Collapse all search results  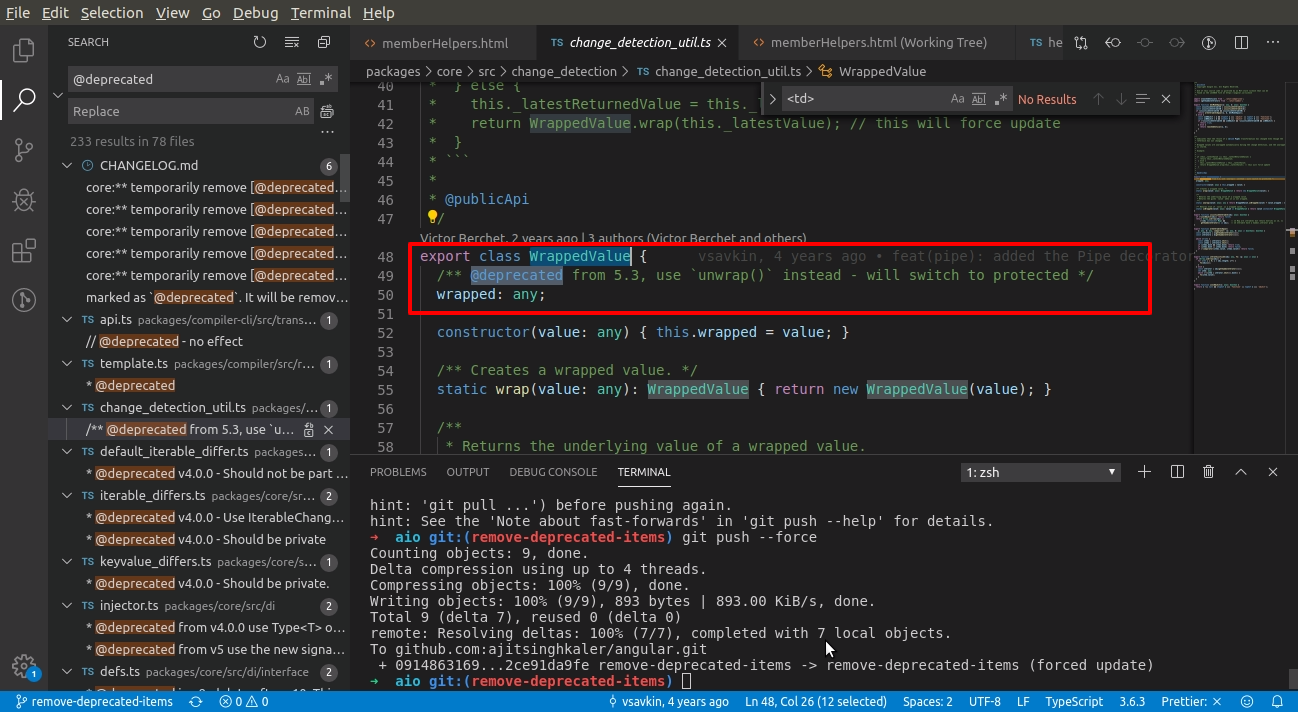point(324,42)
